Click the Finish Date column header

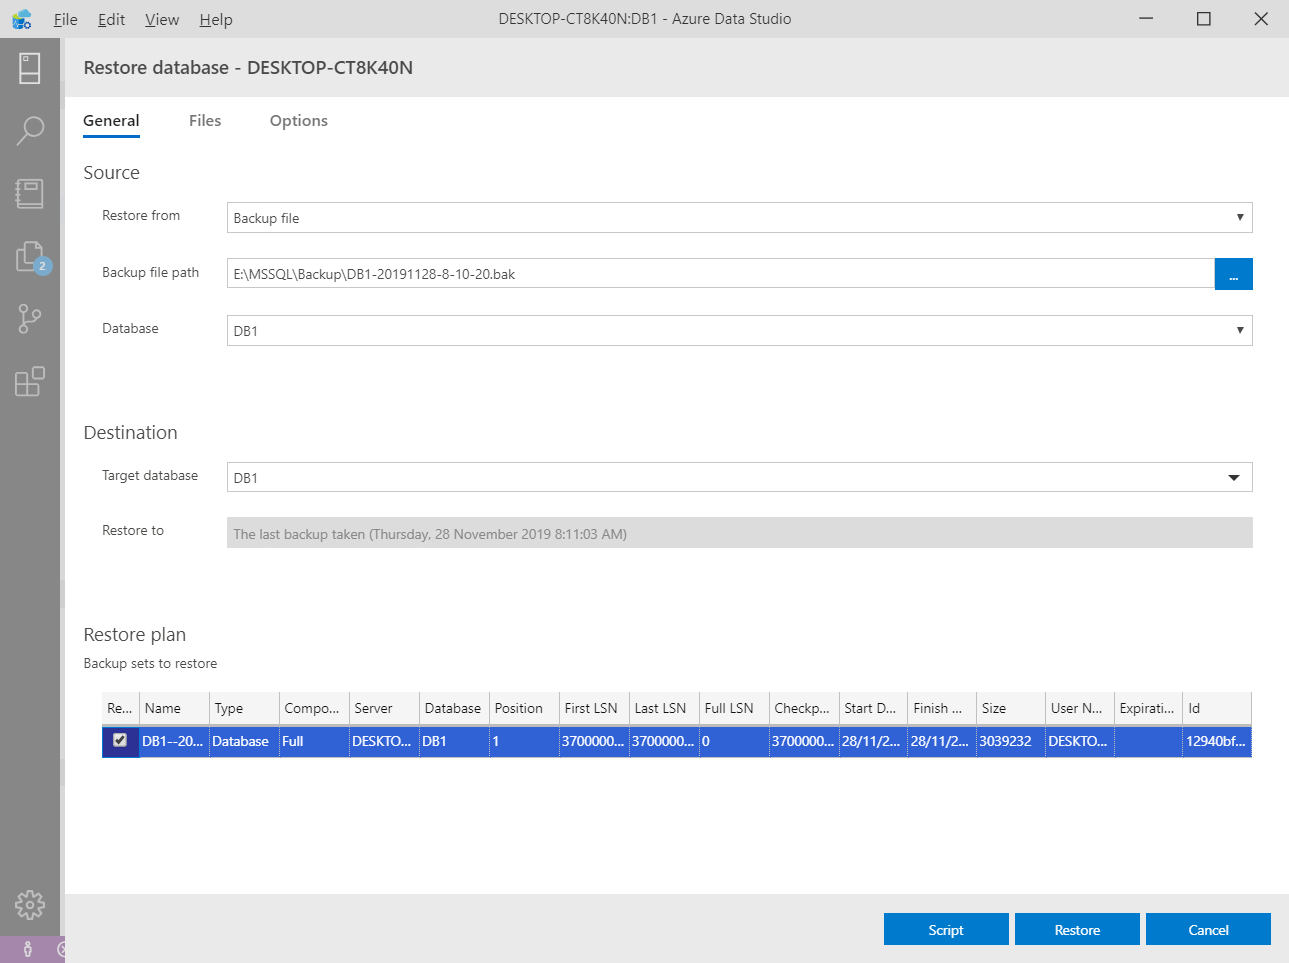[943, 708]
